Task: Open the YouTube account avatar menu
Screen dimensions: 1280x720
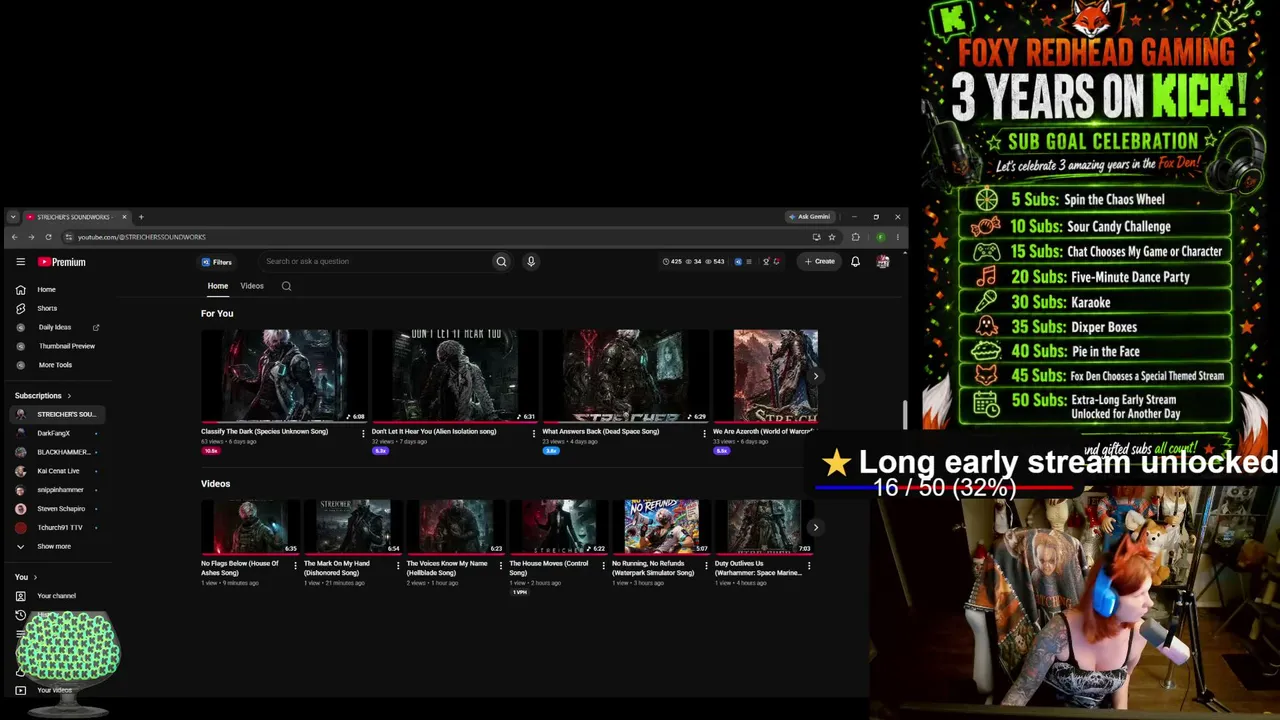Action: tap(883, 262)
